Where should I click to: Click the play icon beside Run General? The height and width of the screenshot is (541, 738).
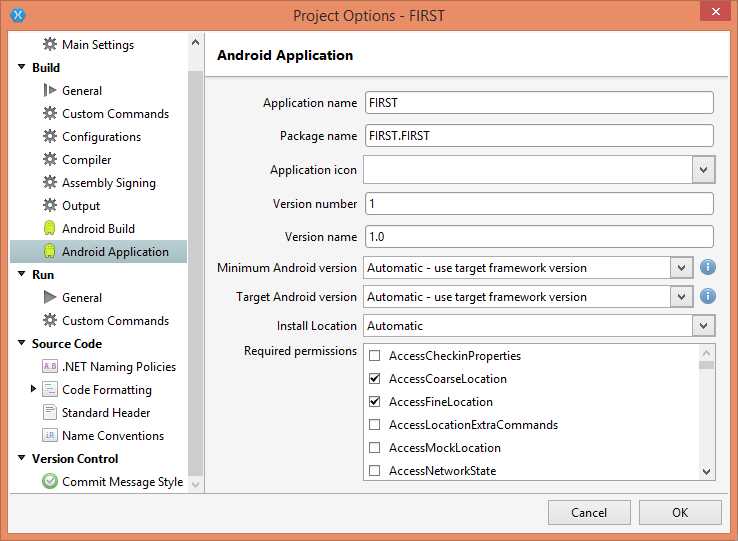click(50, 297)
